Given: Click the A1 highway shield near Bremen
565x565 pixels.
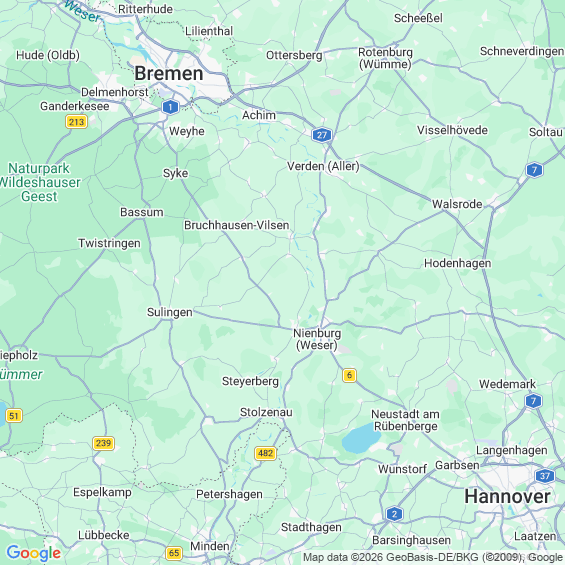Looking at the screenshot, I should click(x=170, y=107).
